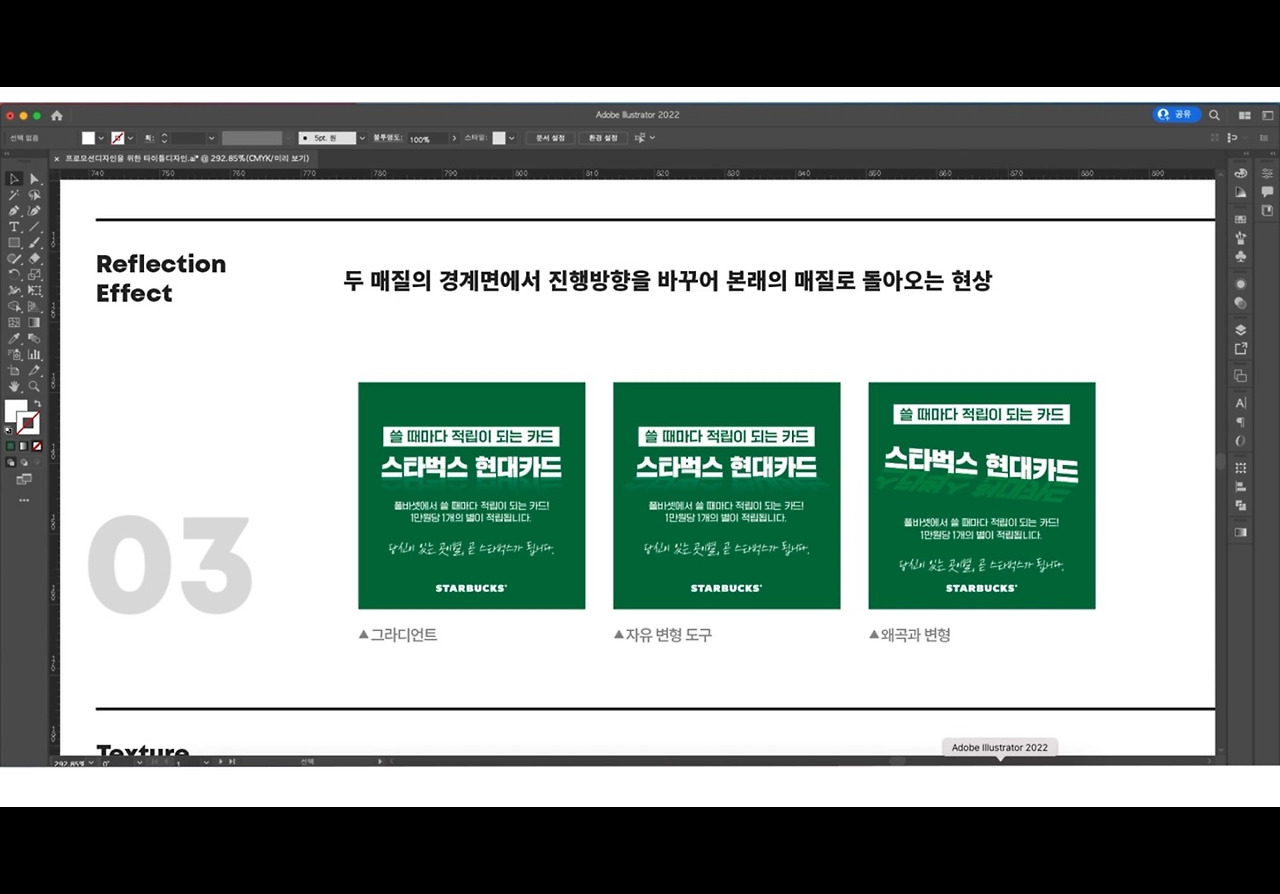The height and width of the screenshot is (894, 1280).
Task: Click the Home icon in the title bar
Action: (x=57, y=115)
